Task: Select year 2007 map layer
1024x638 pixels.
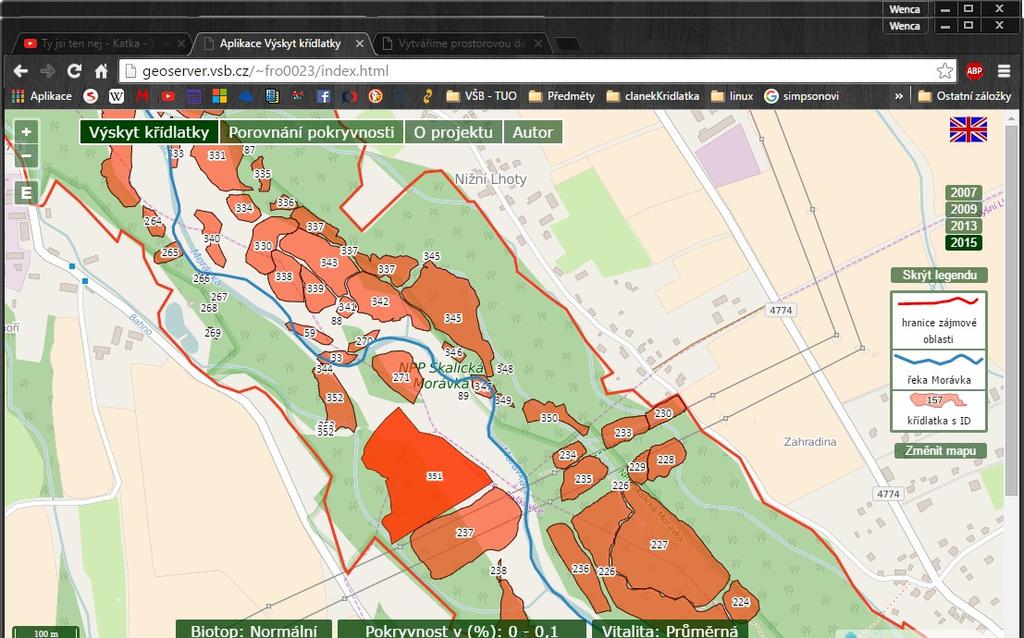Action: pos(963,193)
